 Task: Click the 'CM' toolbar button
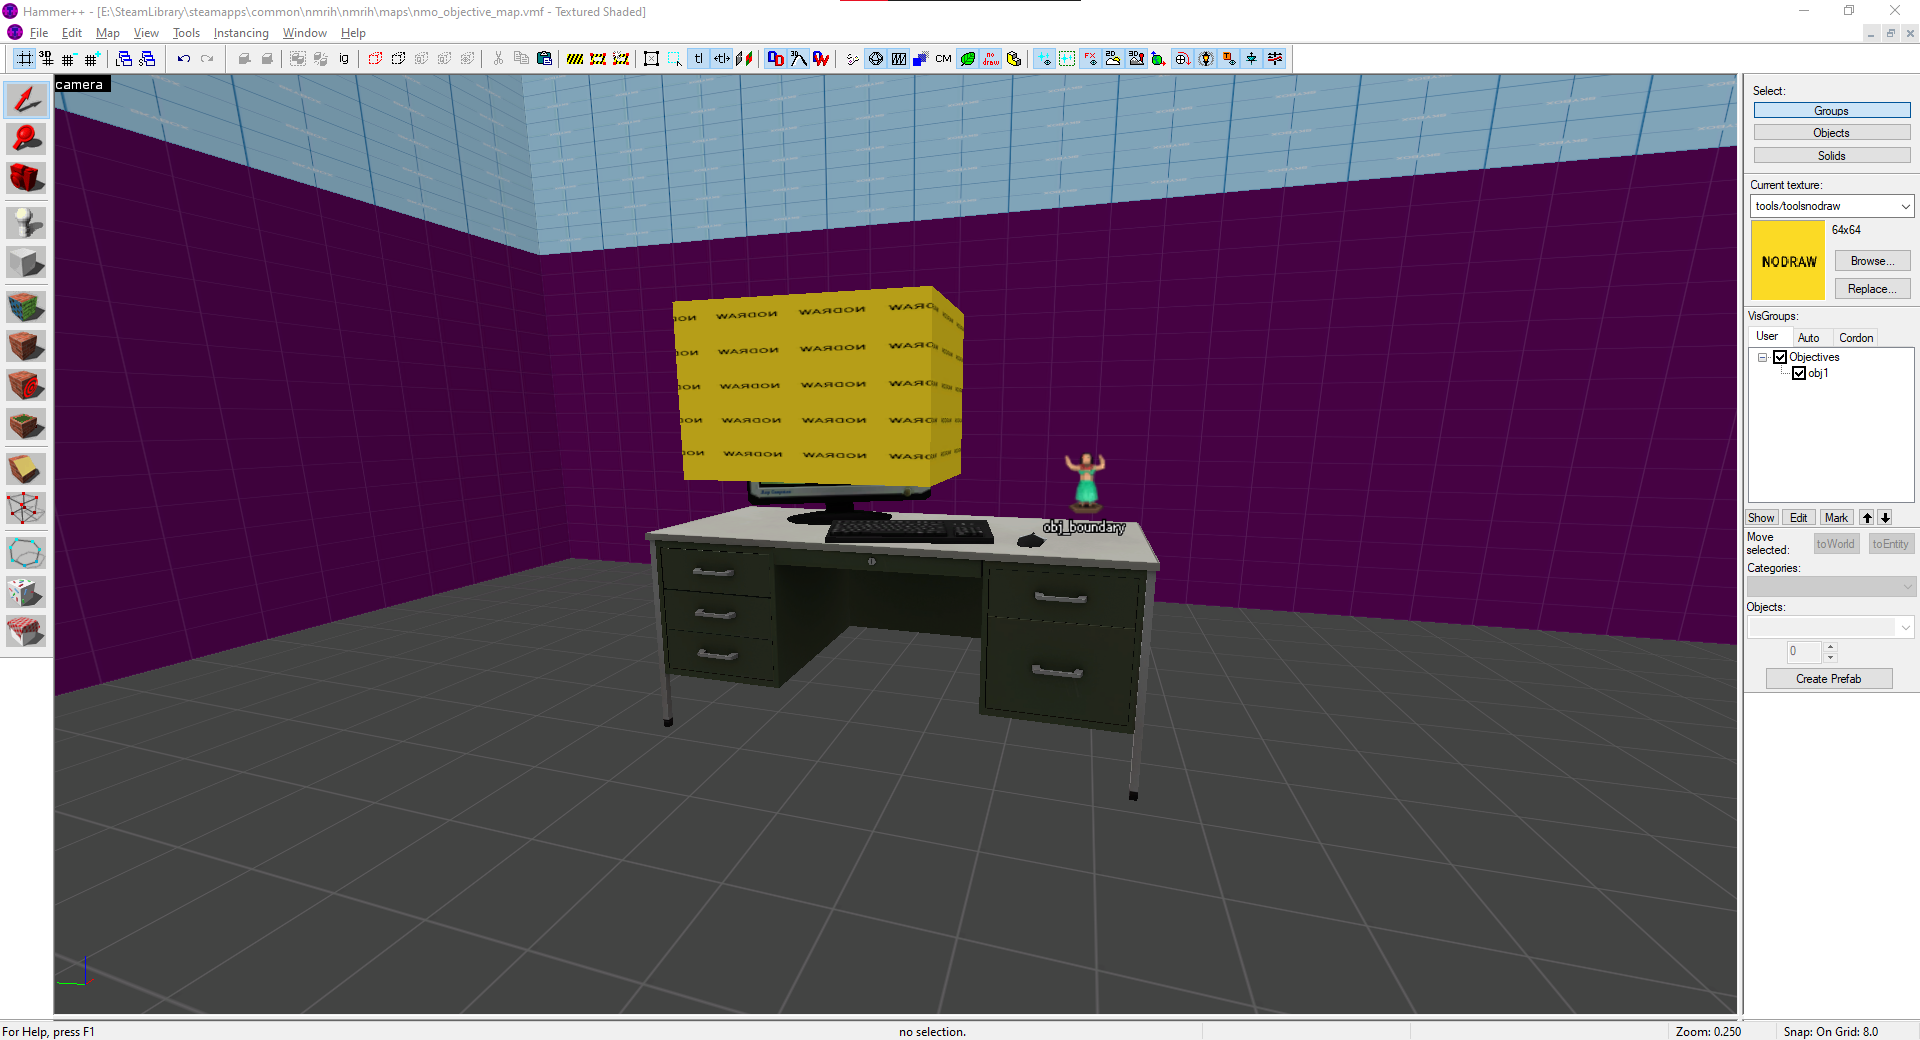944,59
